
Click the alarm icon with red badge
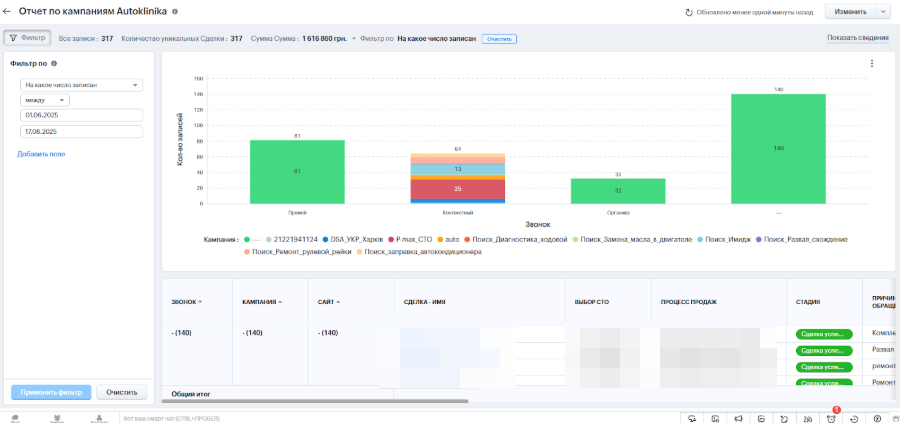coord(831,418)
